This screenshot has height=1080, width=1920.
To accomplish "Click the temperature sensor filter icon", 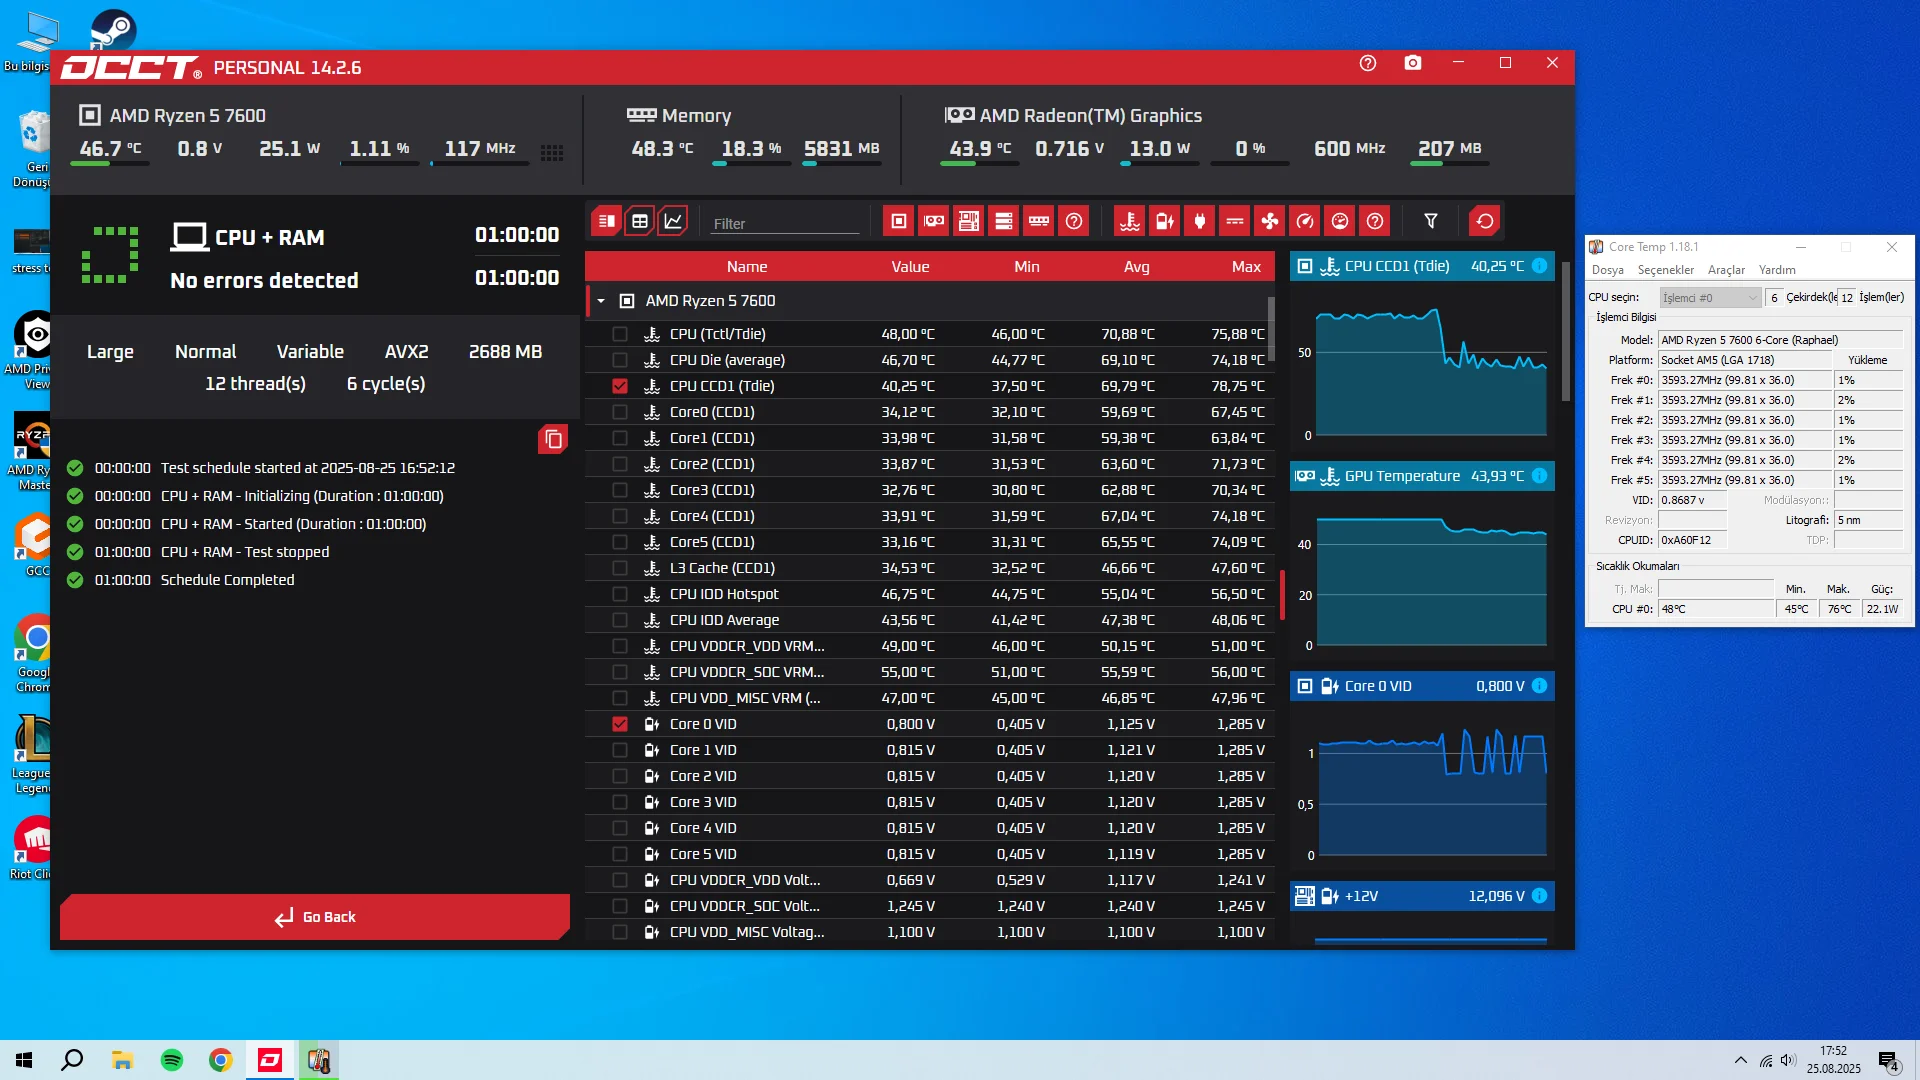I will 1130,221.
